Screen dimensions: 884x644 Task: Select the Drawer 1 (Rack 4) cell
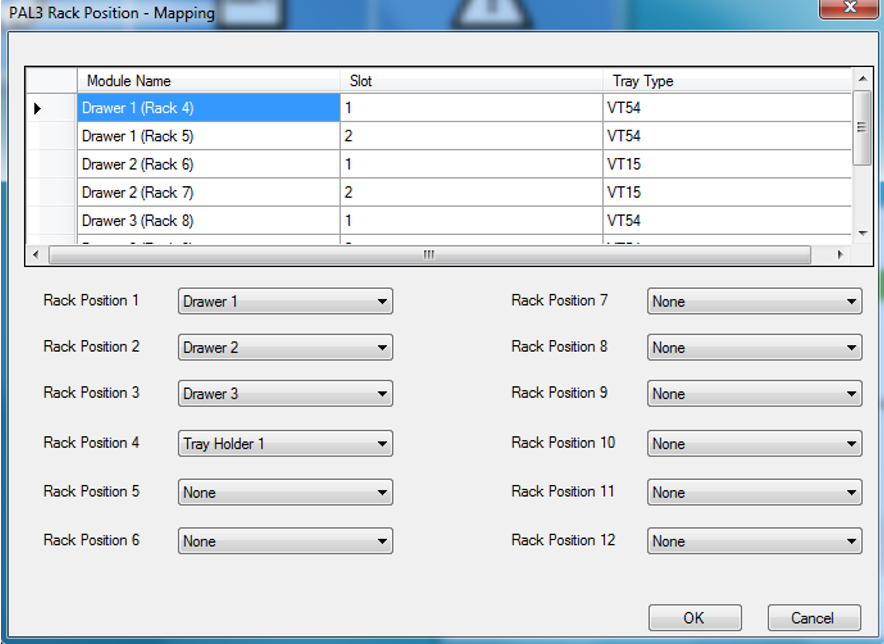208,108
